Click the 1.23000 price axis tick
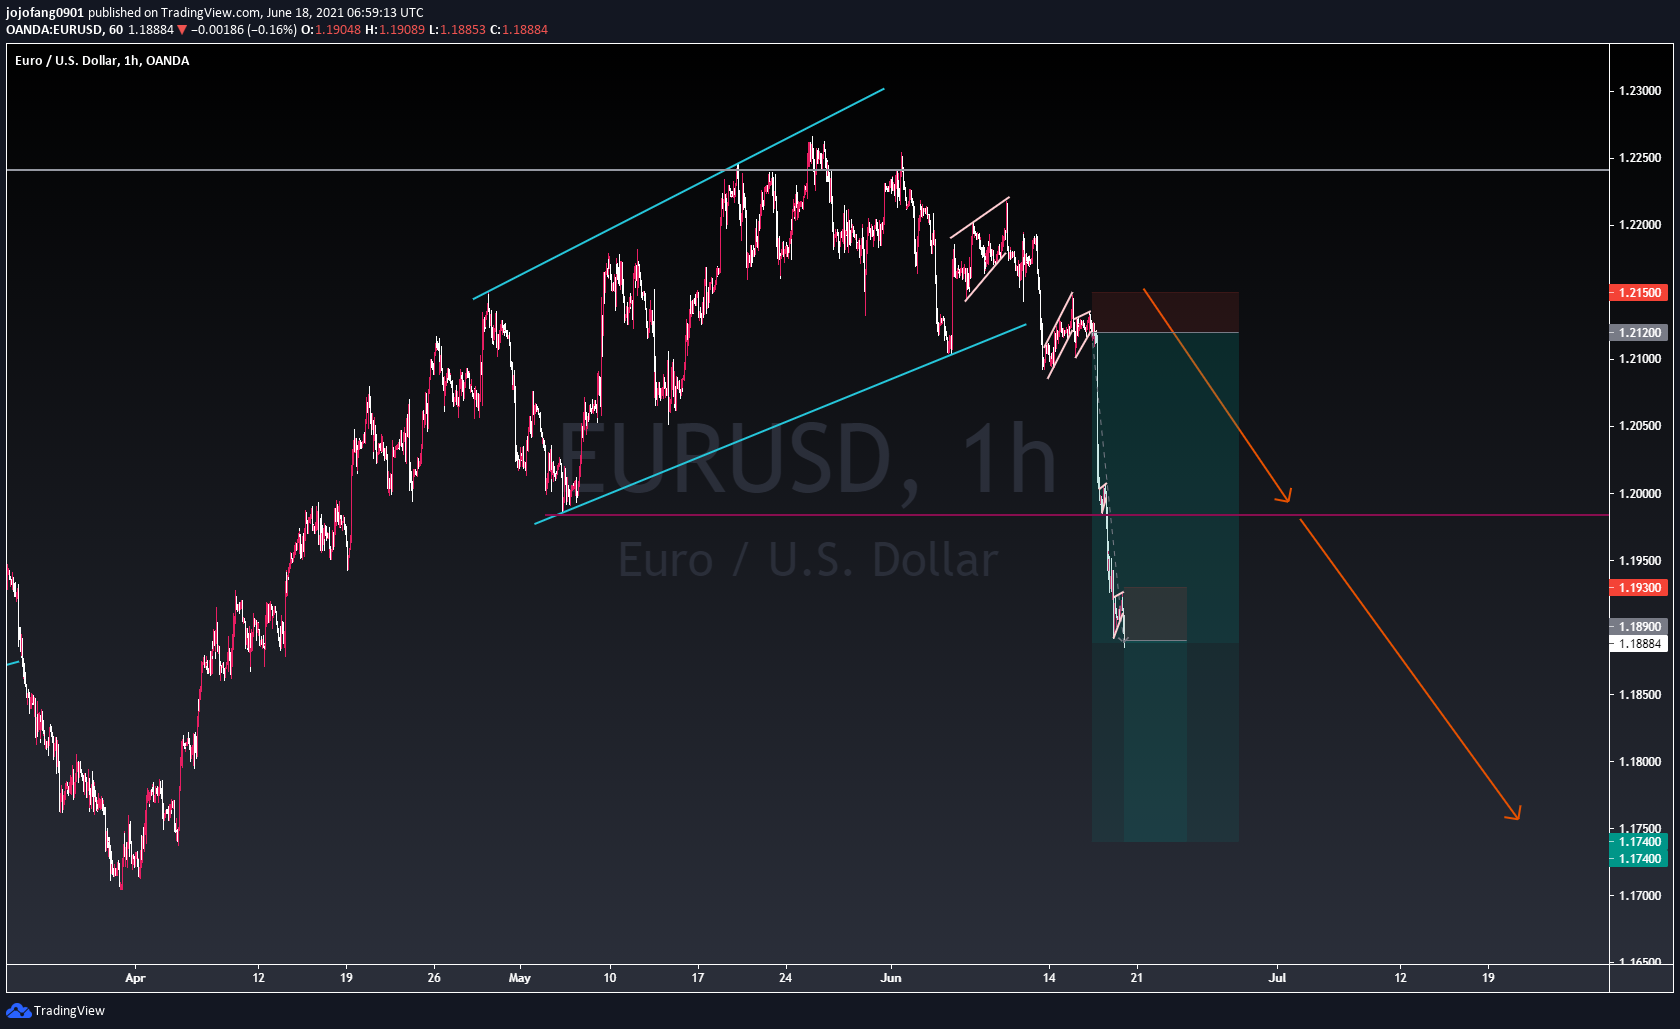This screenshot has width=1680, height=1029. coord(1640,91)
